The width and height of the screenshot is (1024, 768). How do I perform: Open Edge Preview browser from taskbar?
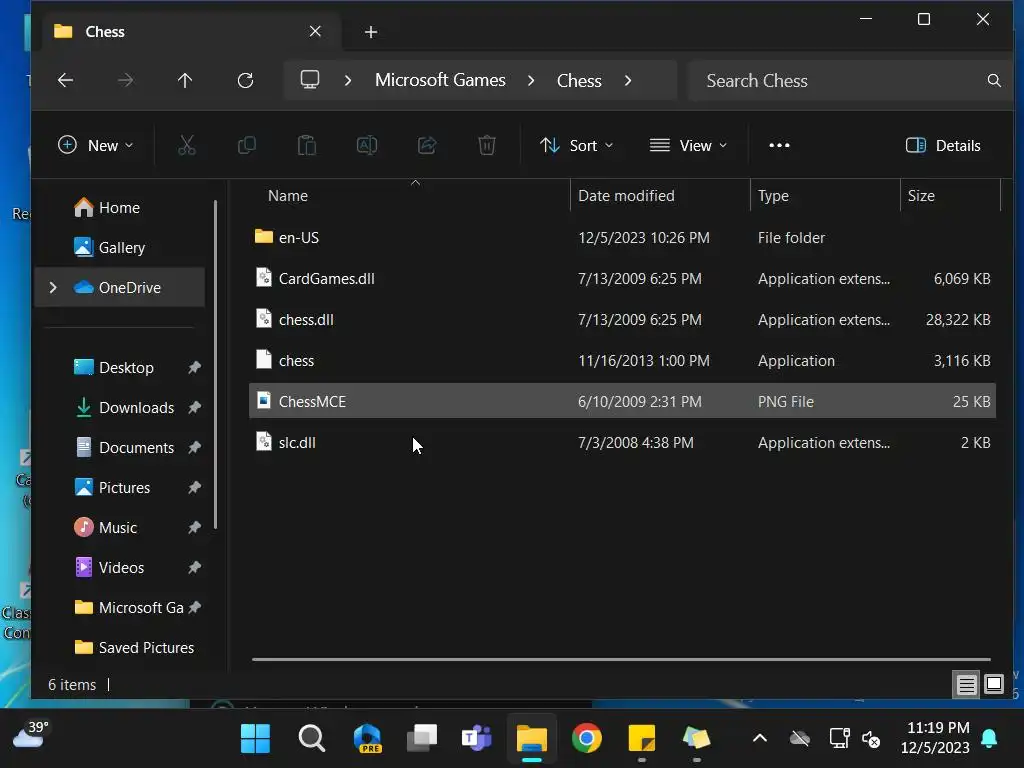(x=367, y=739)
